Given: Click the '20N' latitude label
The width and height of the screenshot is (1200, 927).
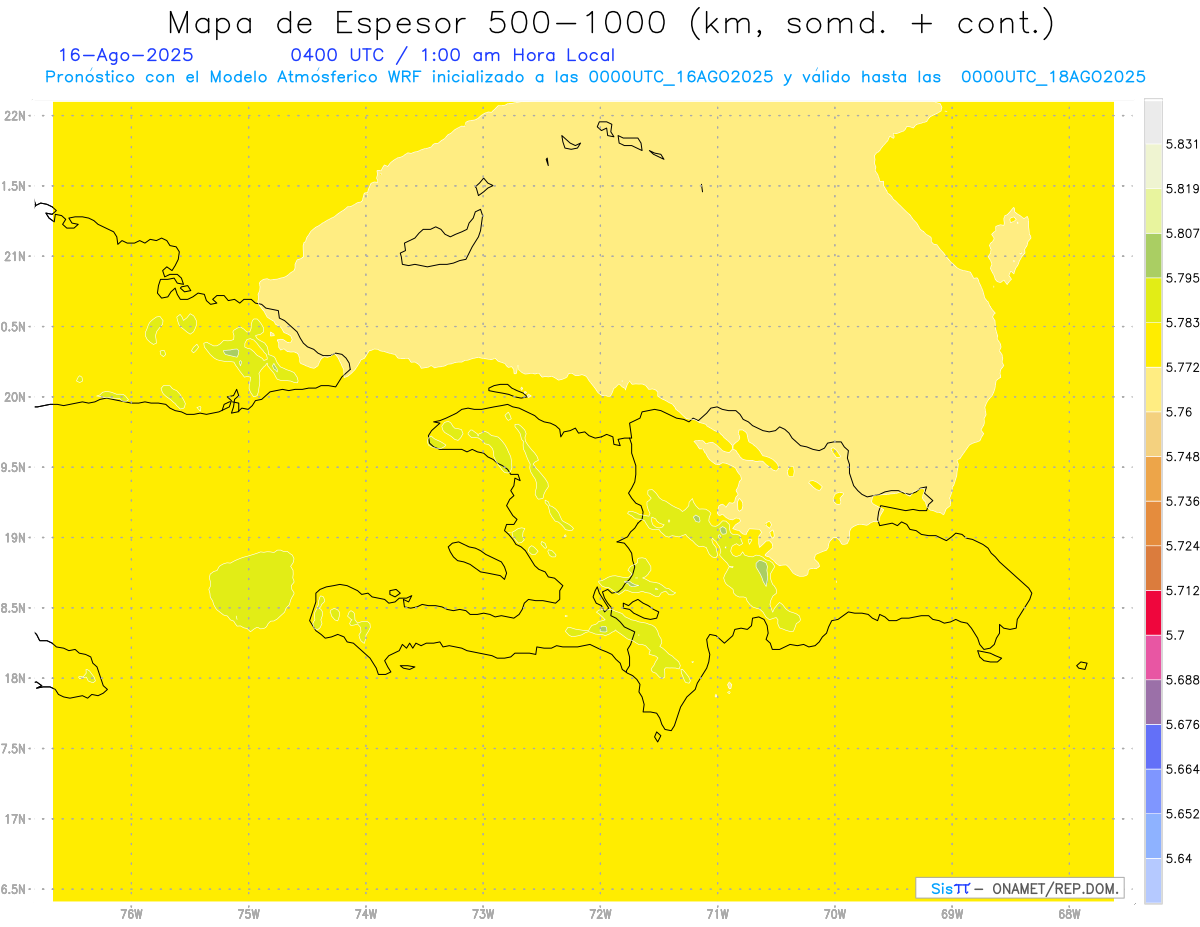Looking at the screenshot, I should point(16,397).
